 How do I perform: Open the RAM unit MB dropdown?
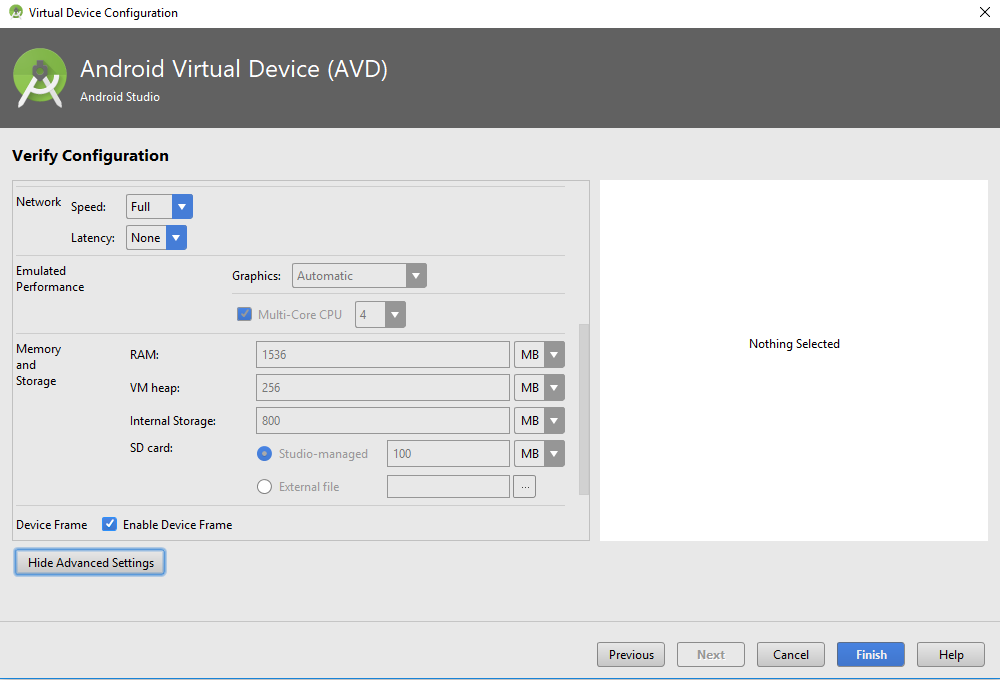pos(539,355)
